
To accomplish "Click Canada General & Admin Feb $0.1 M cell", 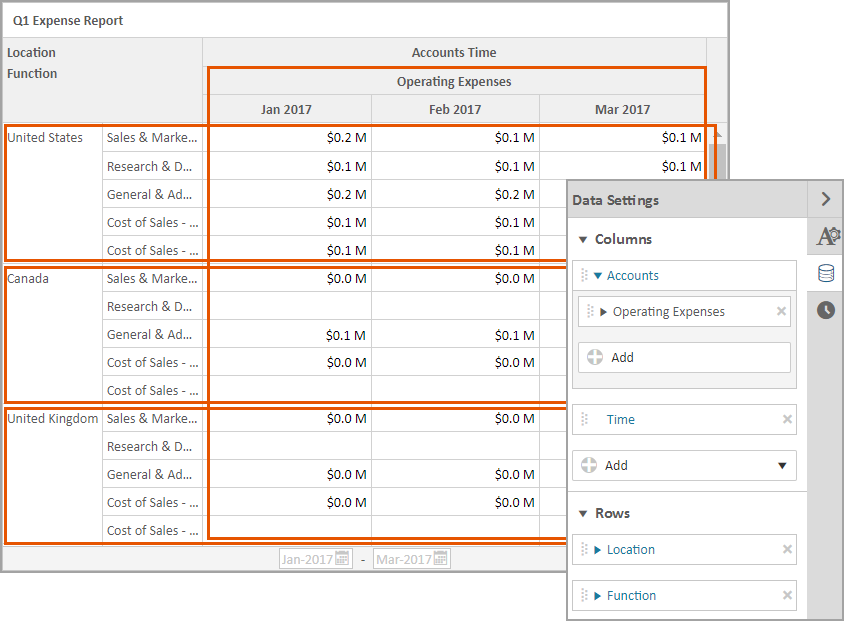I will 455,334.
